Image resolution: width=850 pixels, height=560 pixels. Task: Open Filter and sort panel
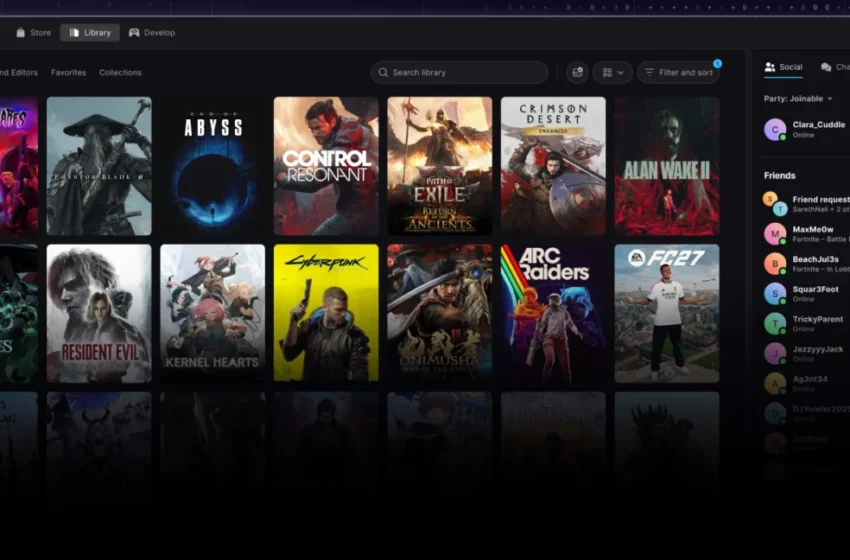coord(679,72)
